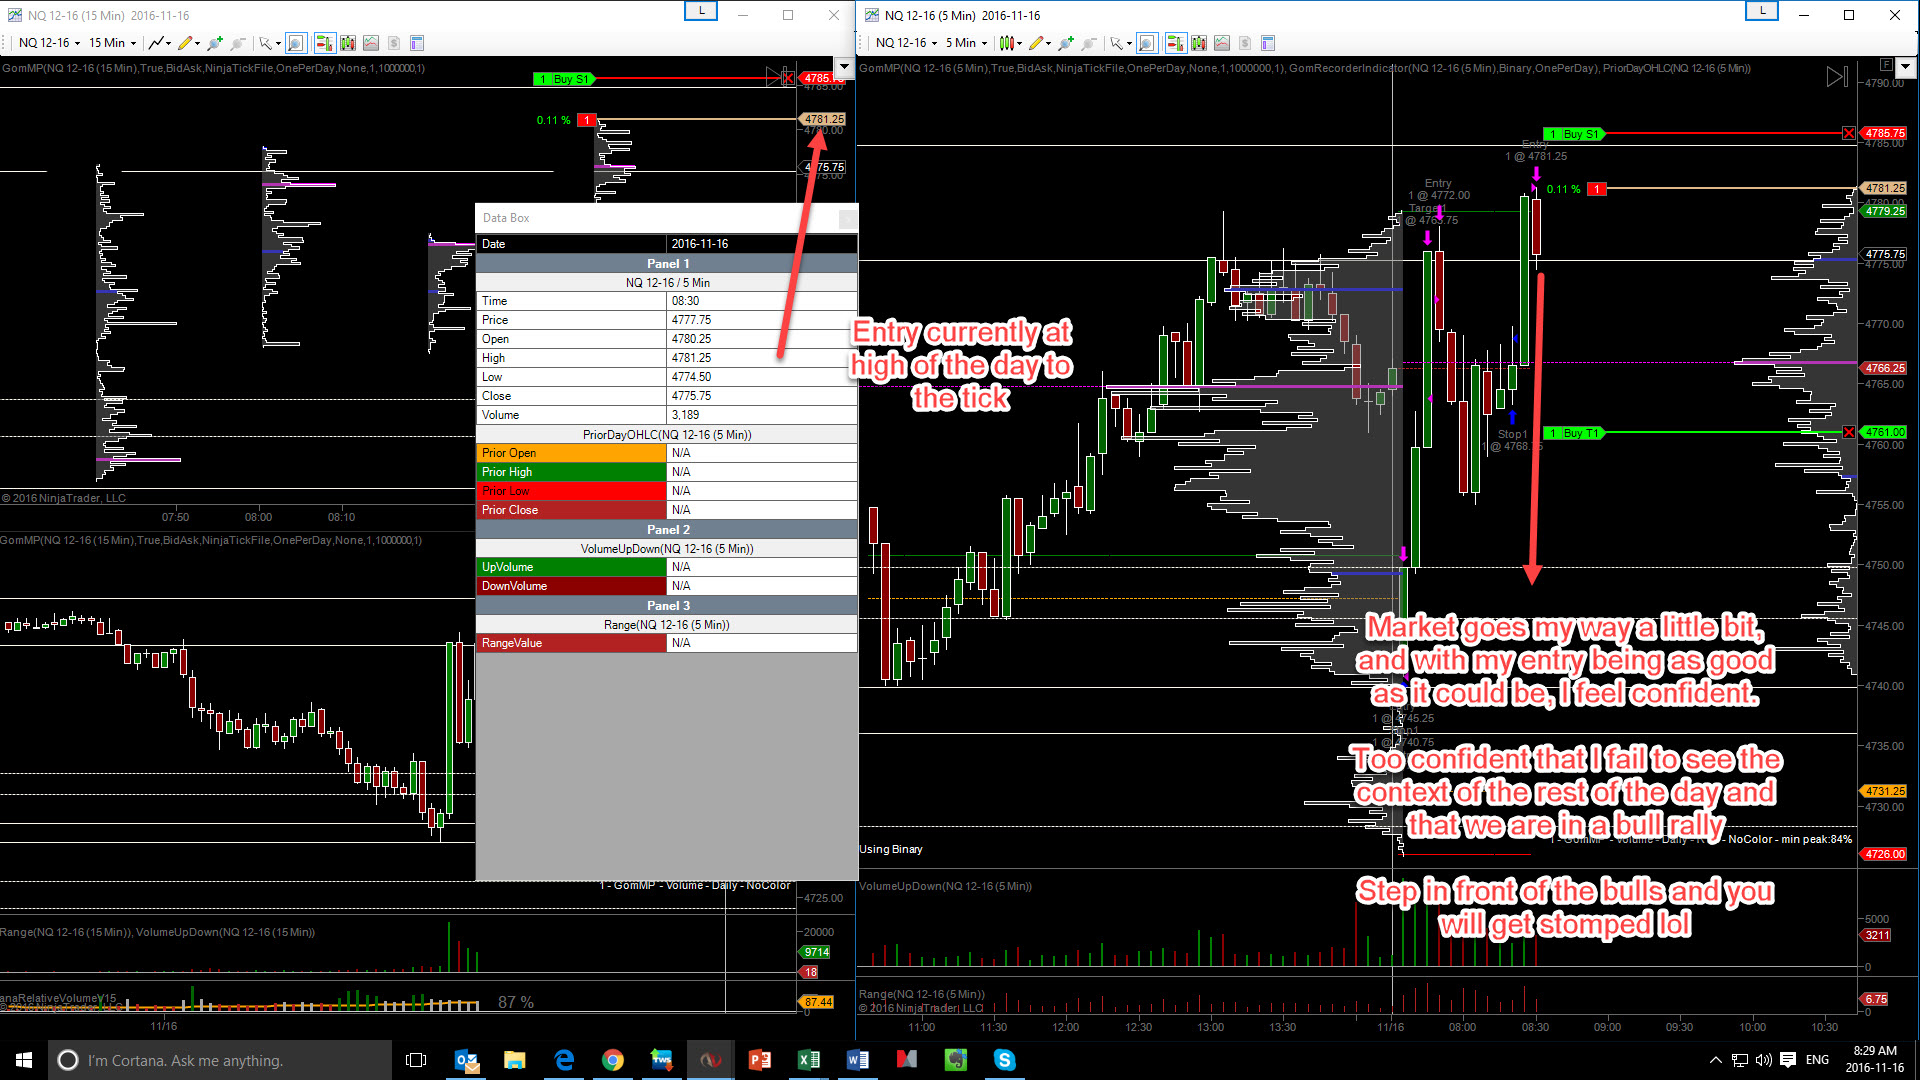
Task: Toggle link button L in 15 Min window
Action: pyautogui.click(x=701, y=11)
